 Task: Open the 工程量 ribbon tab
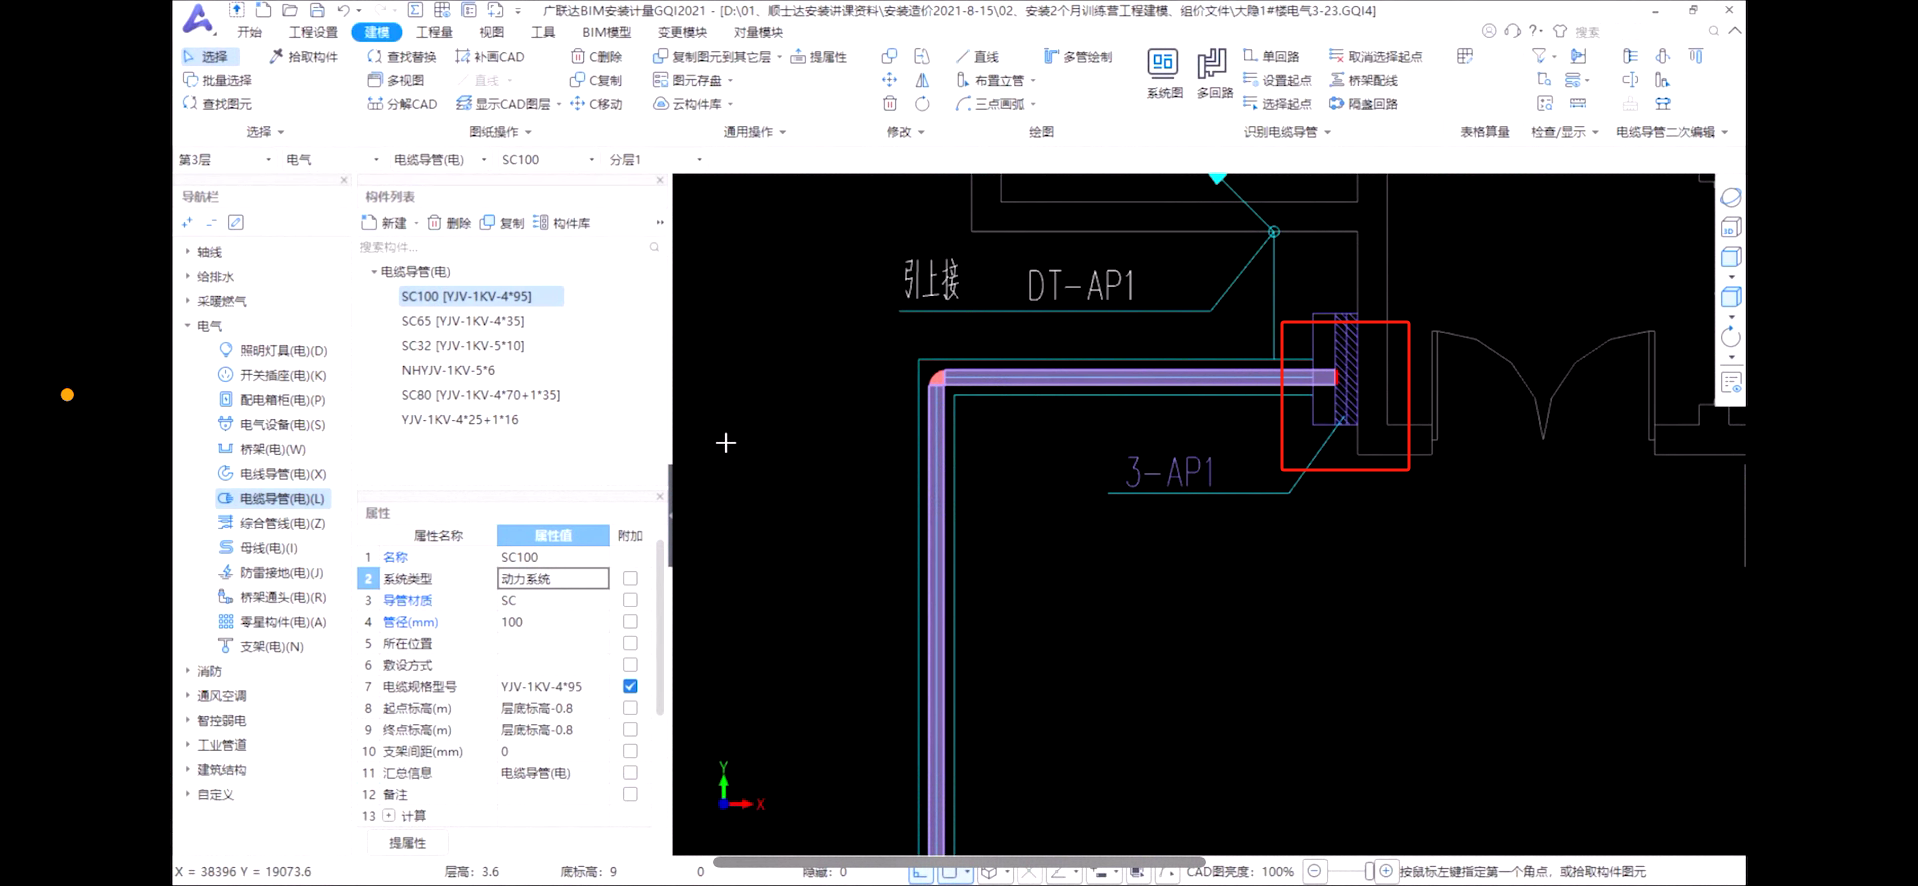434,33
